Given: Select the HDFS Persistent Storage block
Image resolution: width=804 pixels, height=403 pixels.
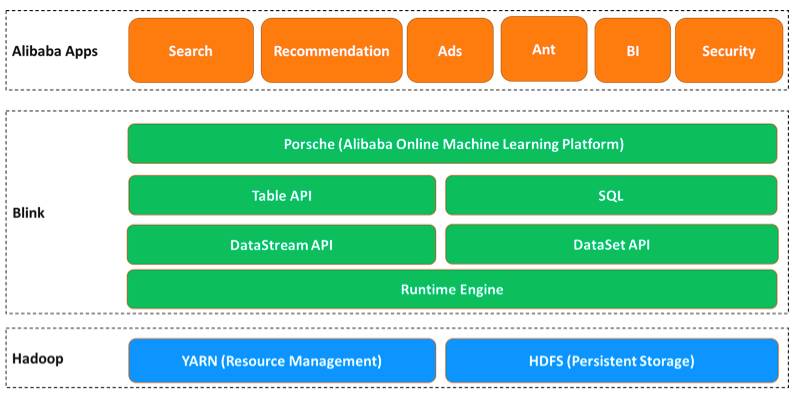Looking at the screenshot, I should point(612,360).
